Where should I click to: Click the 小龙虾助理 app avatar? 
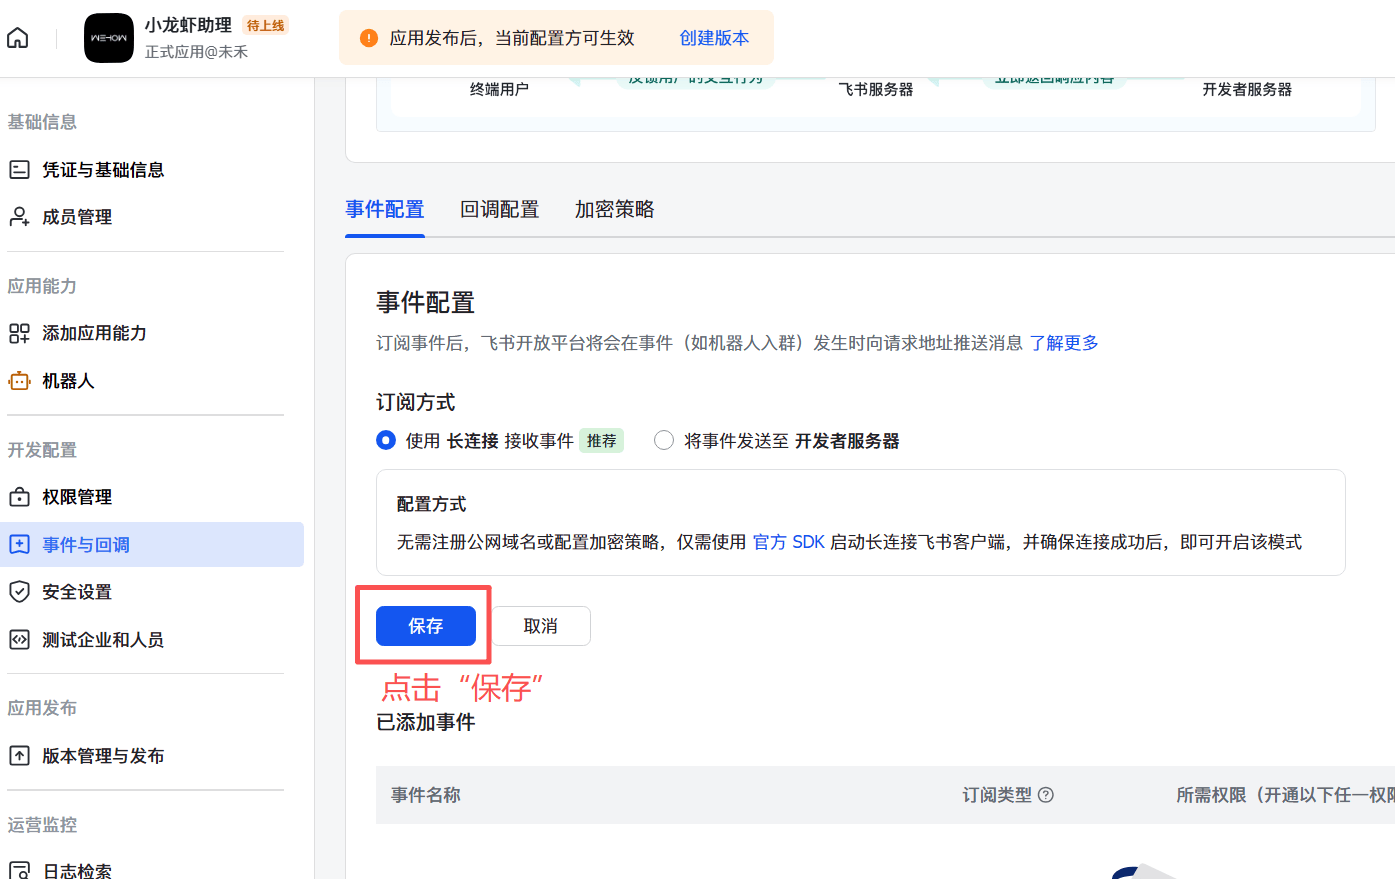[x=108, y=37]
